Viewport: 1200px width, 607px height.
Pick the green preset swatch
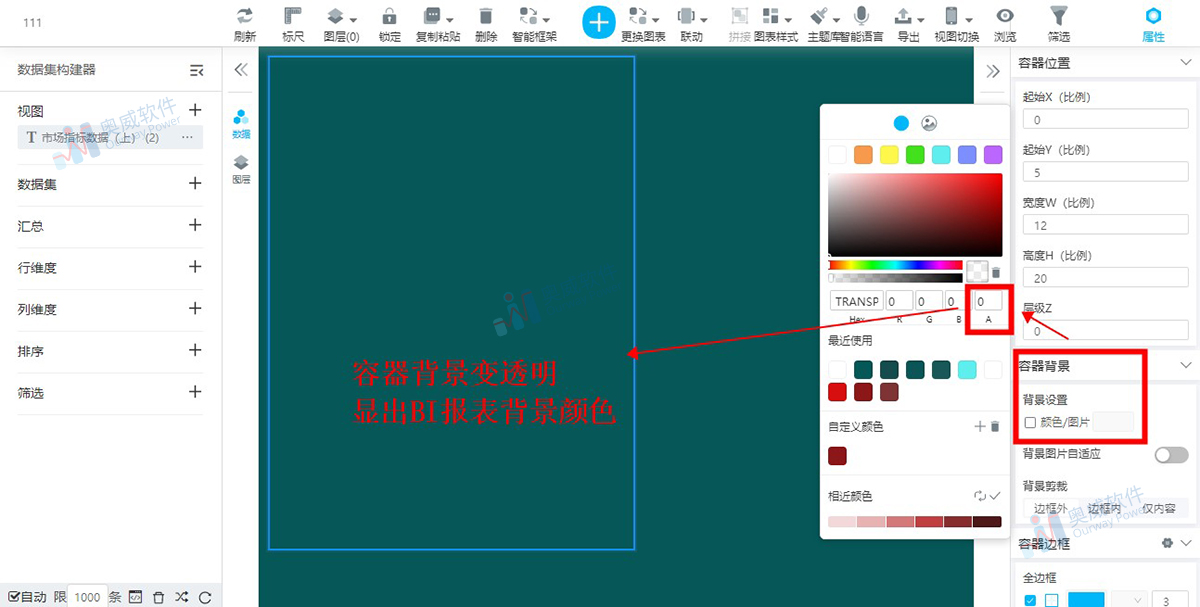[915, 154]
